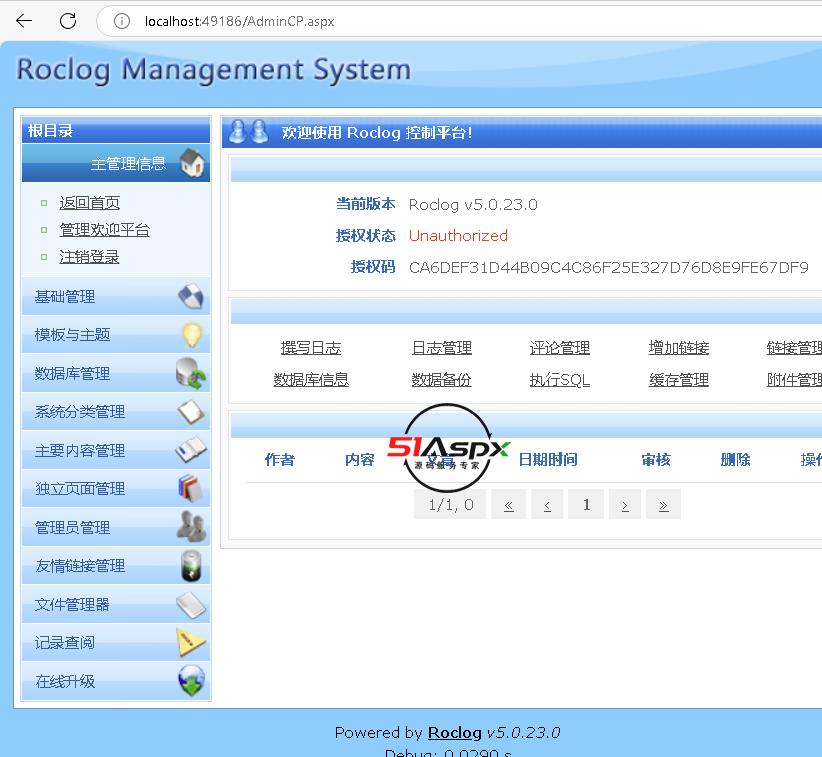
Task: Click the Unauthorized status text
Action: point(458,235)
